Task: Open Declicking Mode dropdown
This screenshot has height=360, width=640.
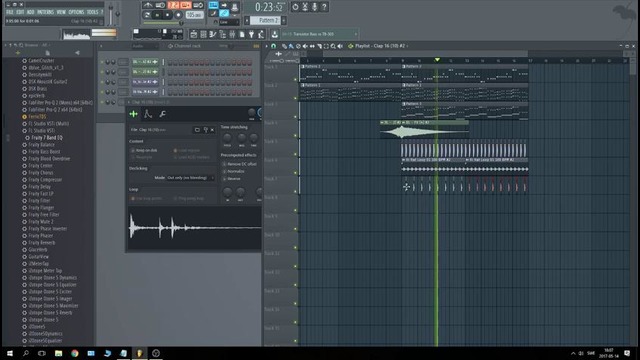Action: [190, 178]
